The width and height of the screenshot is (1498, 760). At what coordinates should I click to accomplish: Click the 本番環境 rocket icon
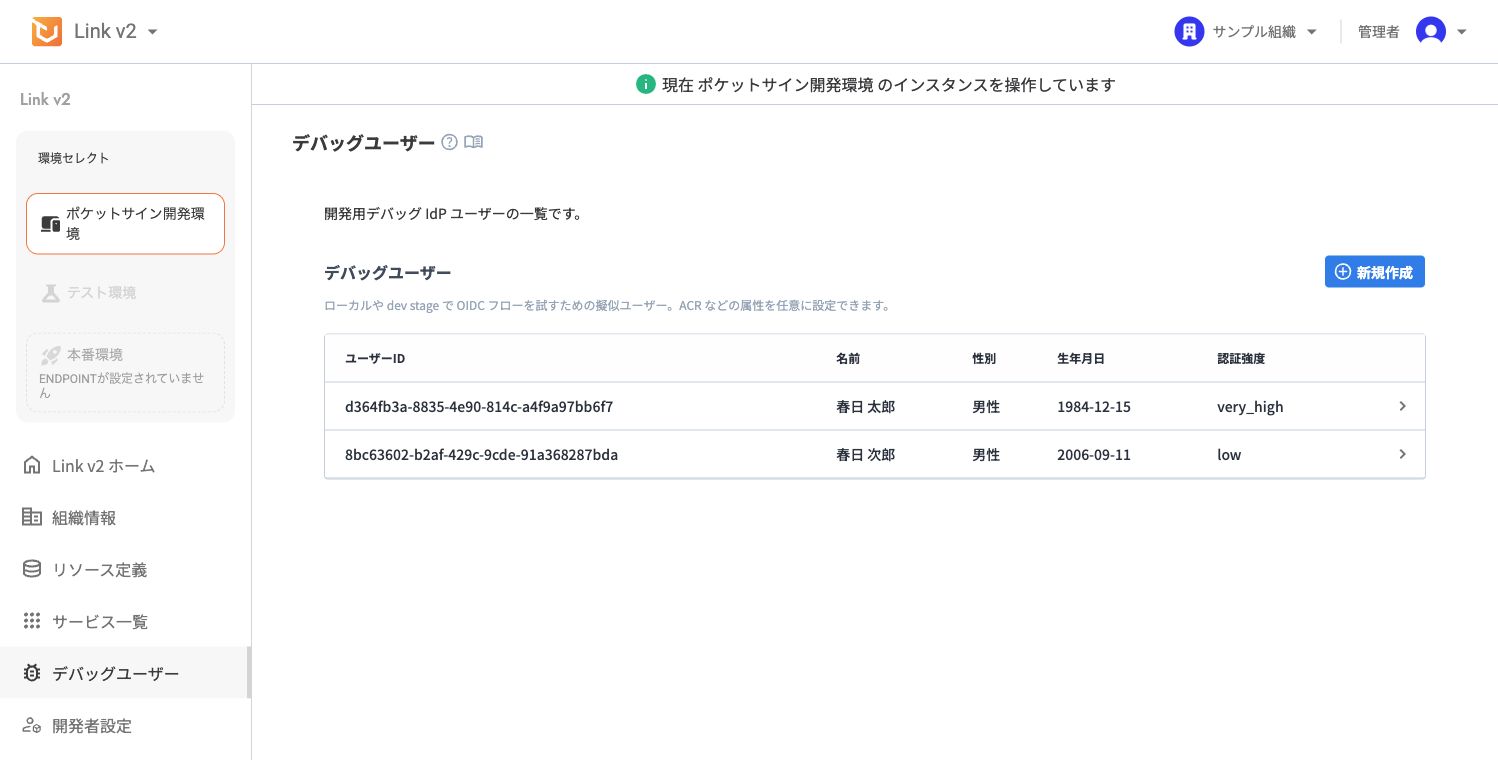click(x=50, y=355)
